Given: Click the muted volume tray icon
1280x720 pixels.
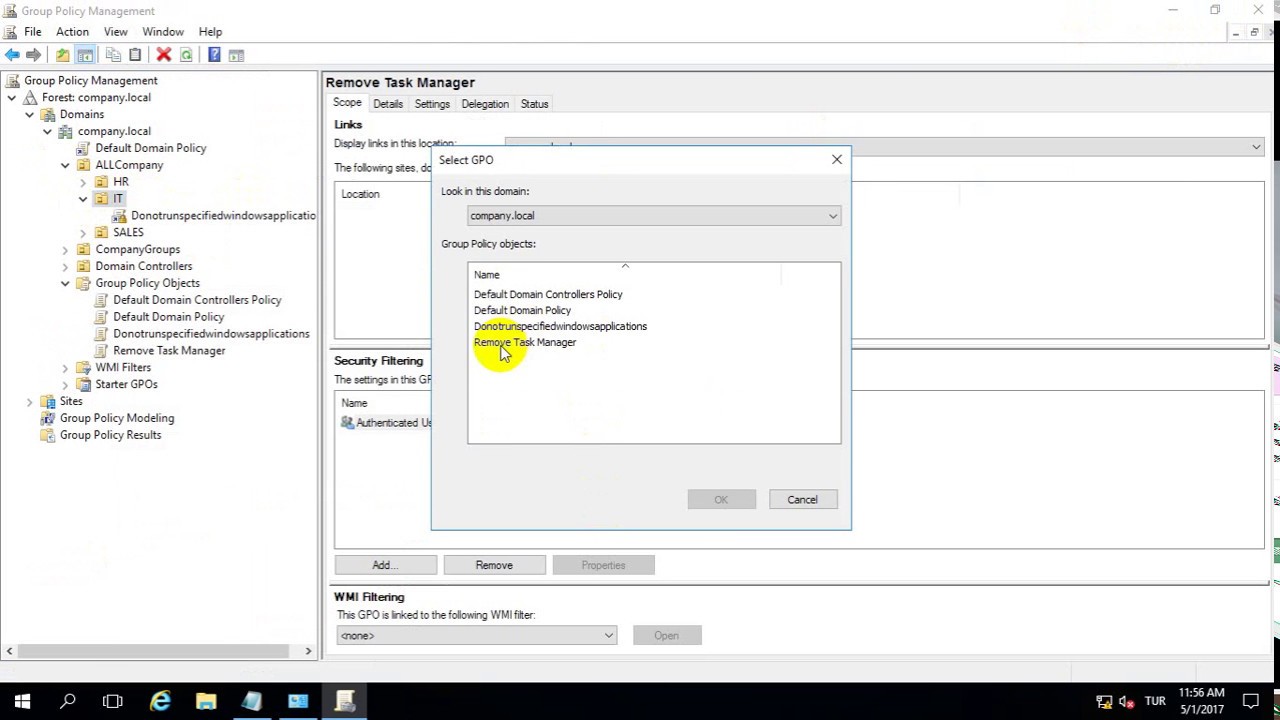Looking at the screenshot, I should tap(1126, 702).
